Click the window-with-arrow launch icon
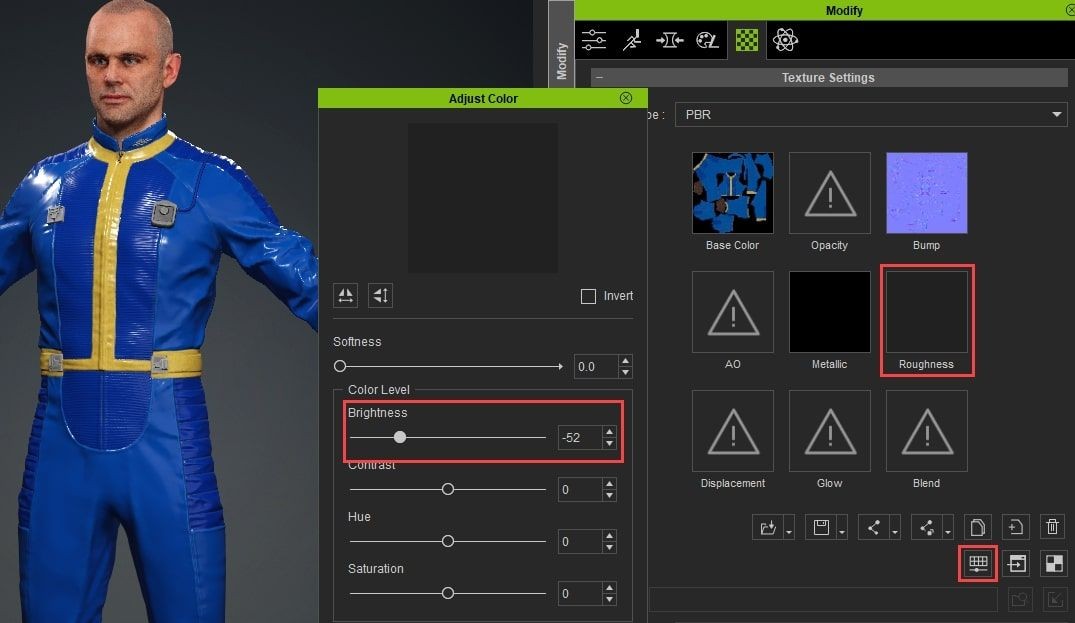Viewport: 1075px width, 623px height. point(1016,563)
